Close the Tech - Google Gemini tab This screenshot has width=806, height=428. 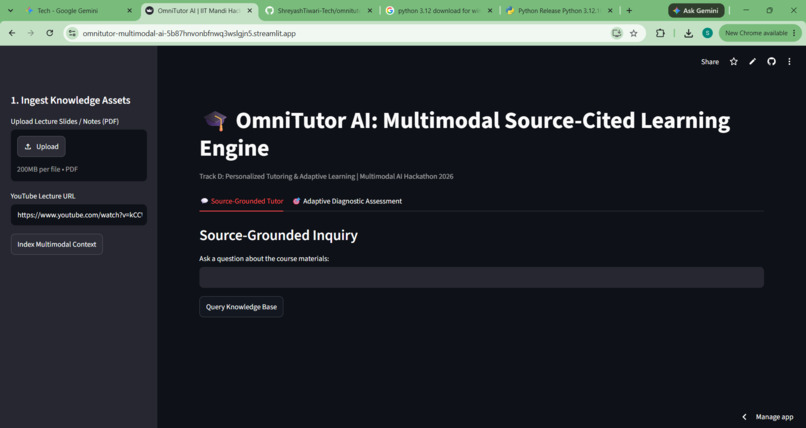(x=130, y=10)
